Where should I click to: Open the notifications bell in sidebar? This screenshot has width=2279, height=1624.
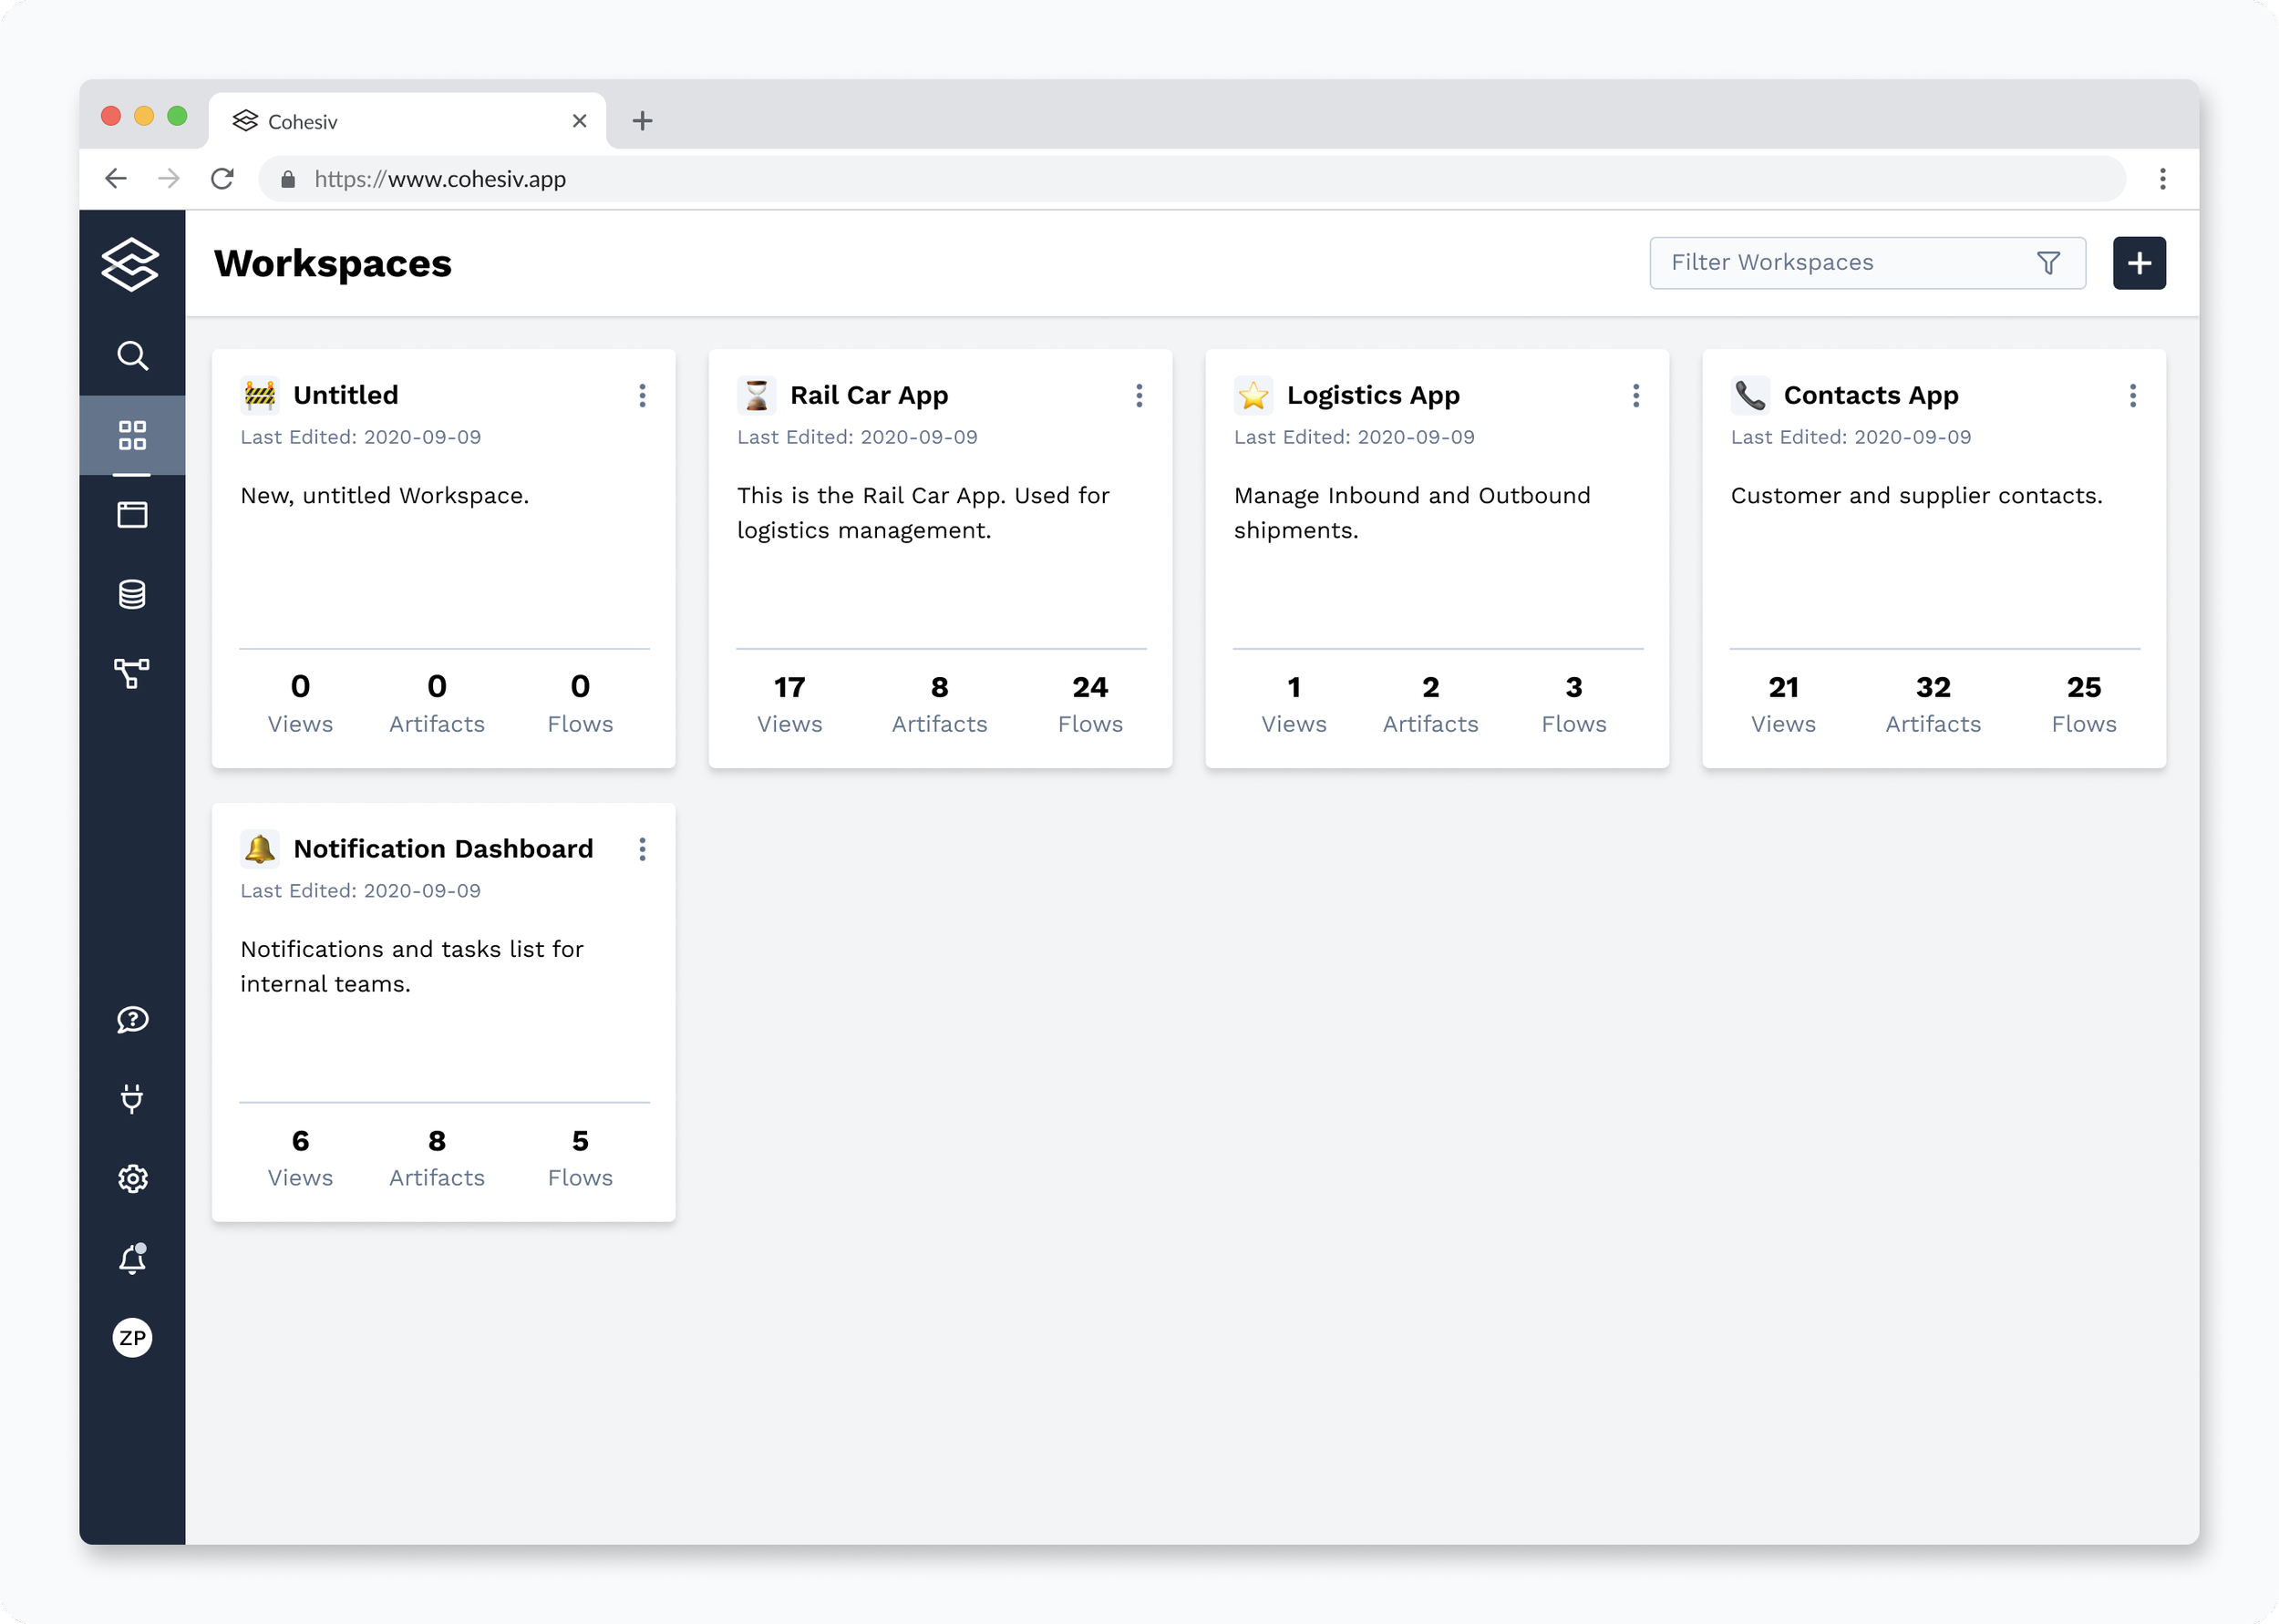[x=132, y=1259]
